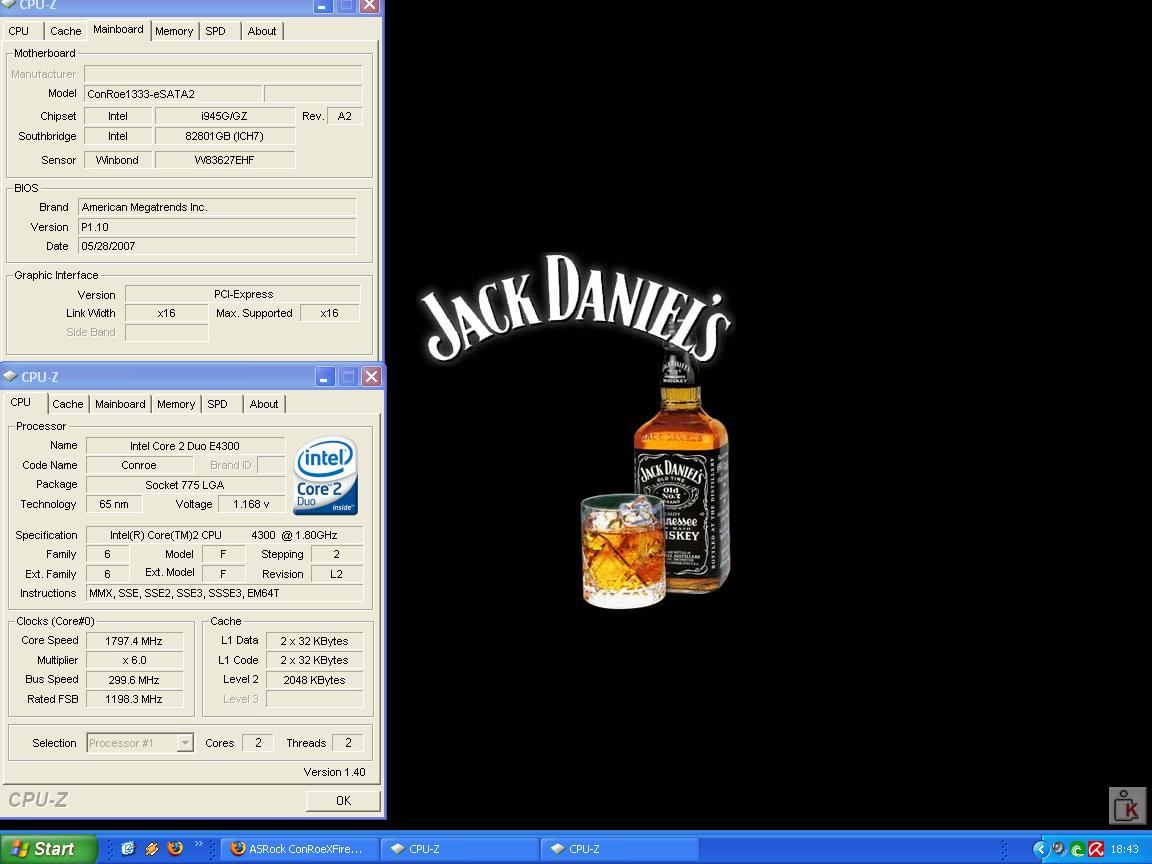Click the chipset value i945G/GZ

click(225, 116)
